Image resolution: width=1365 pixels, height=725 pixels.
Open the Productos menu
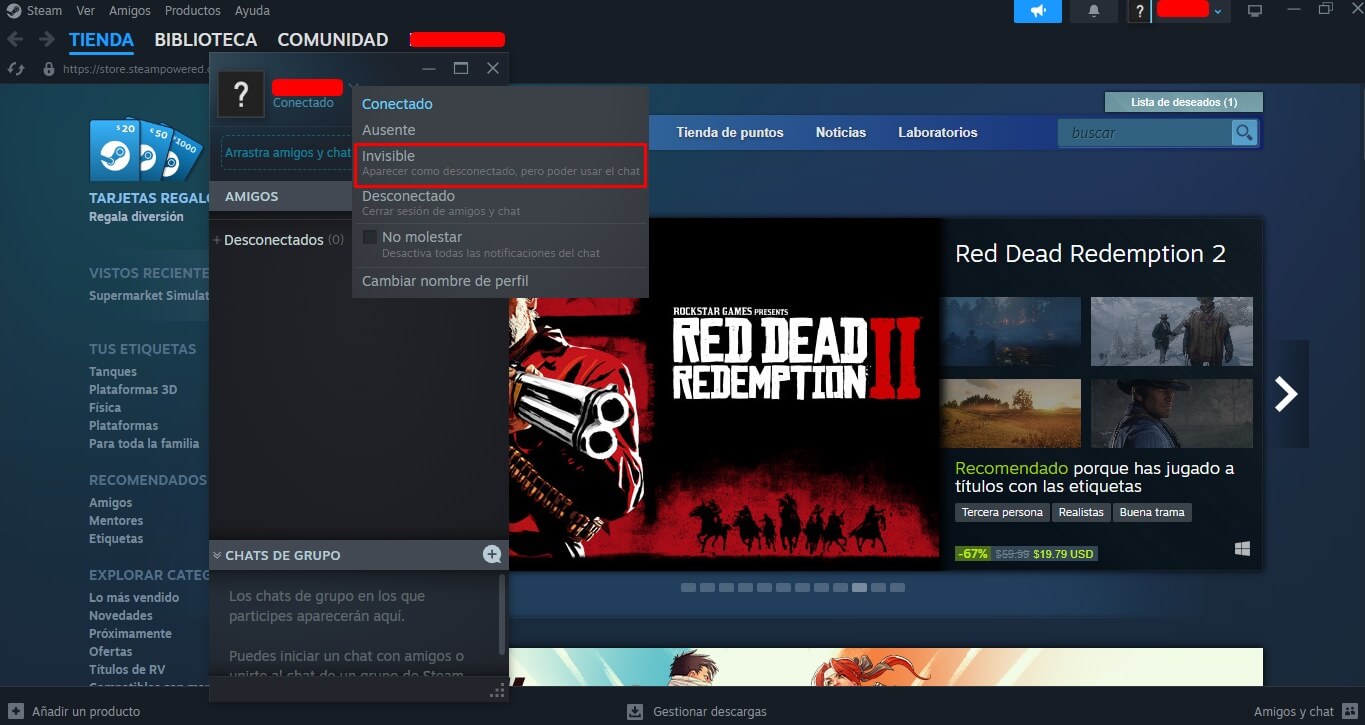point(192,11)
